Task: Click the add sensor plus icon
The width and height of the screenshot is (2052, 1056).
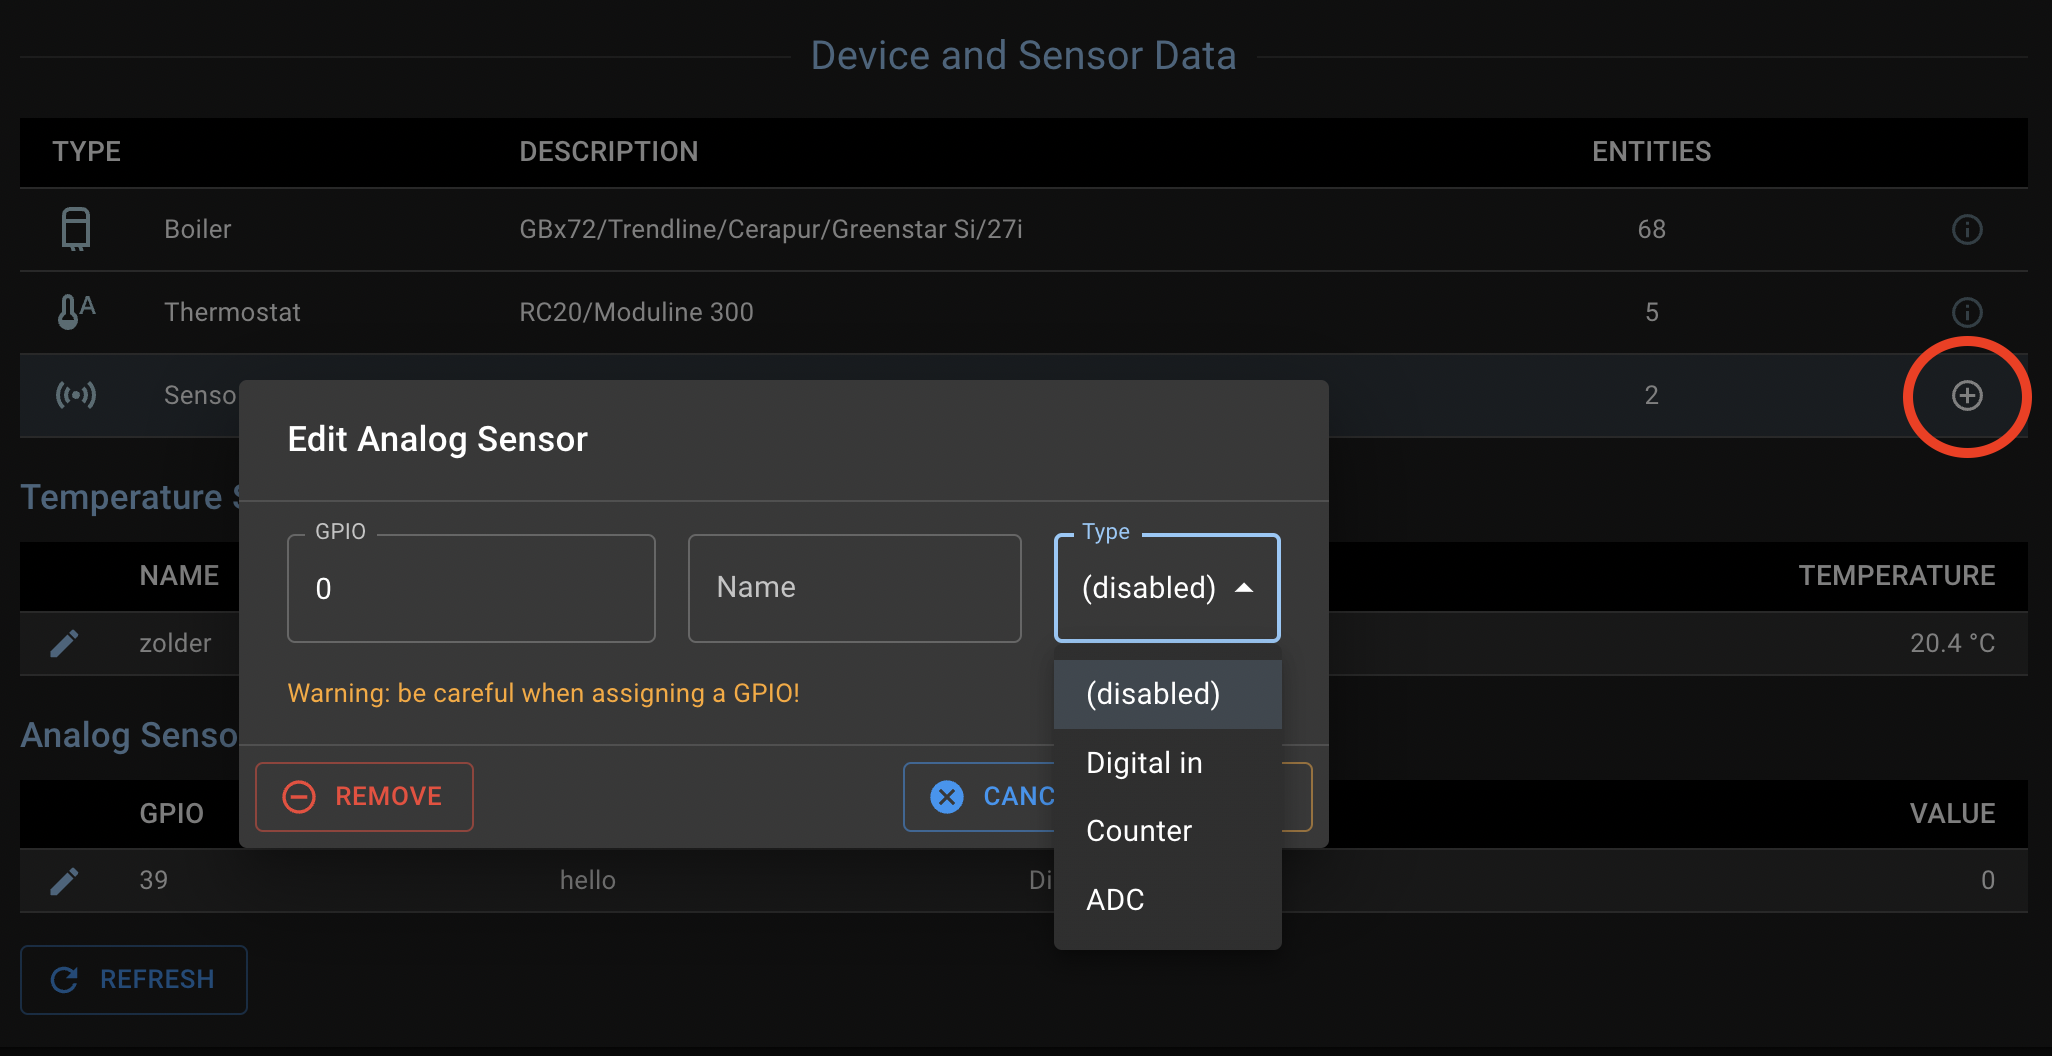Action: click(1966, 396)
